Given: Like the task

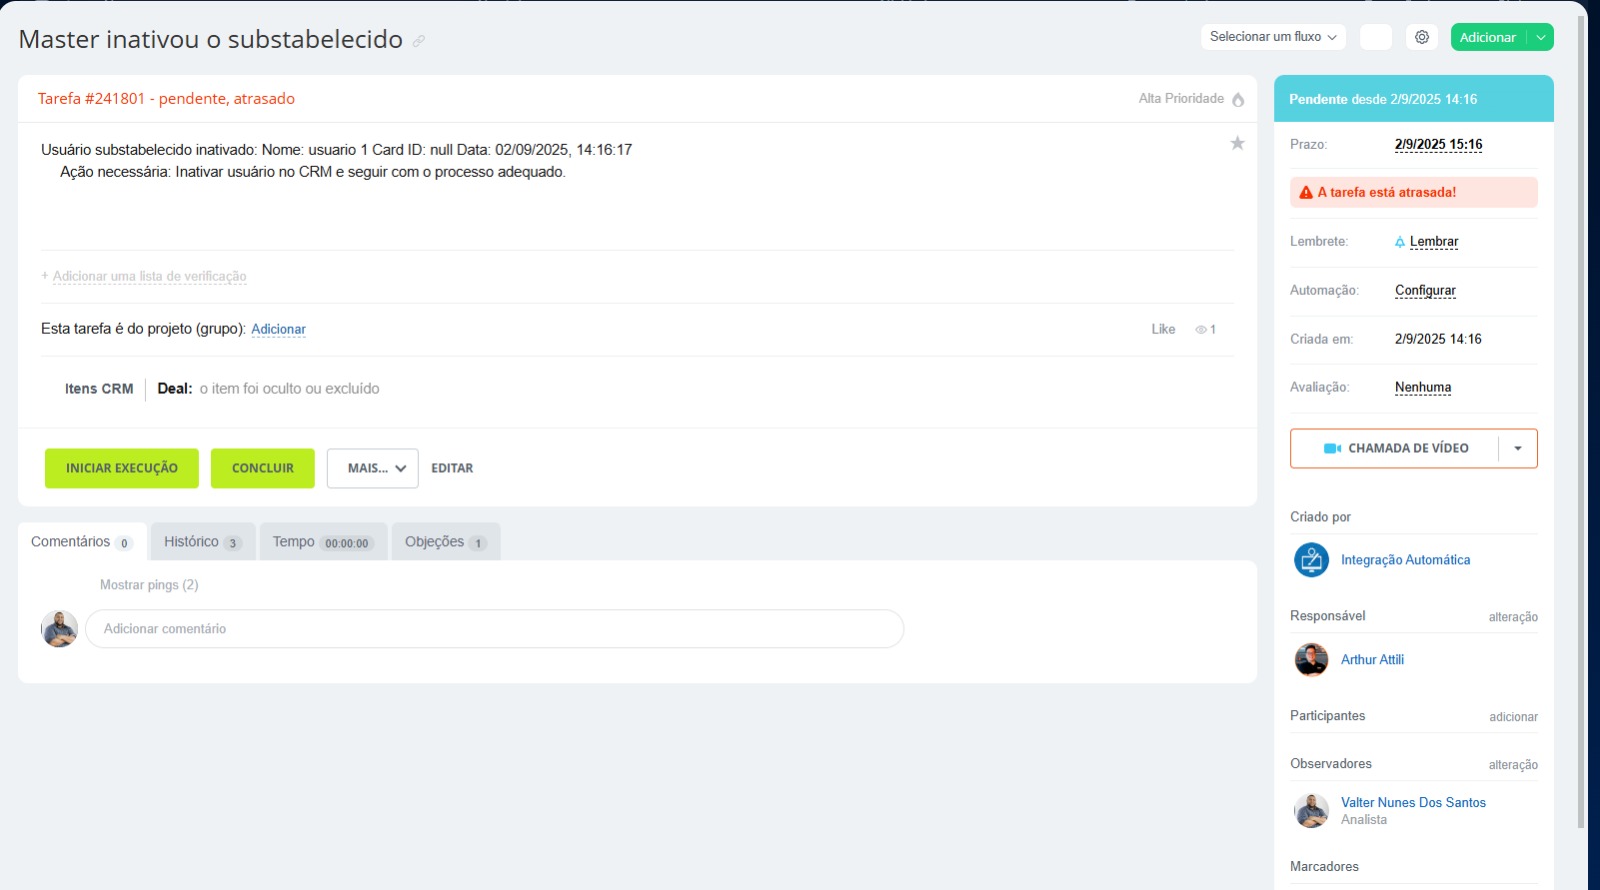Looking at the screenshot, I should tap(1163, 329).
